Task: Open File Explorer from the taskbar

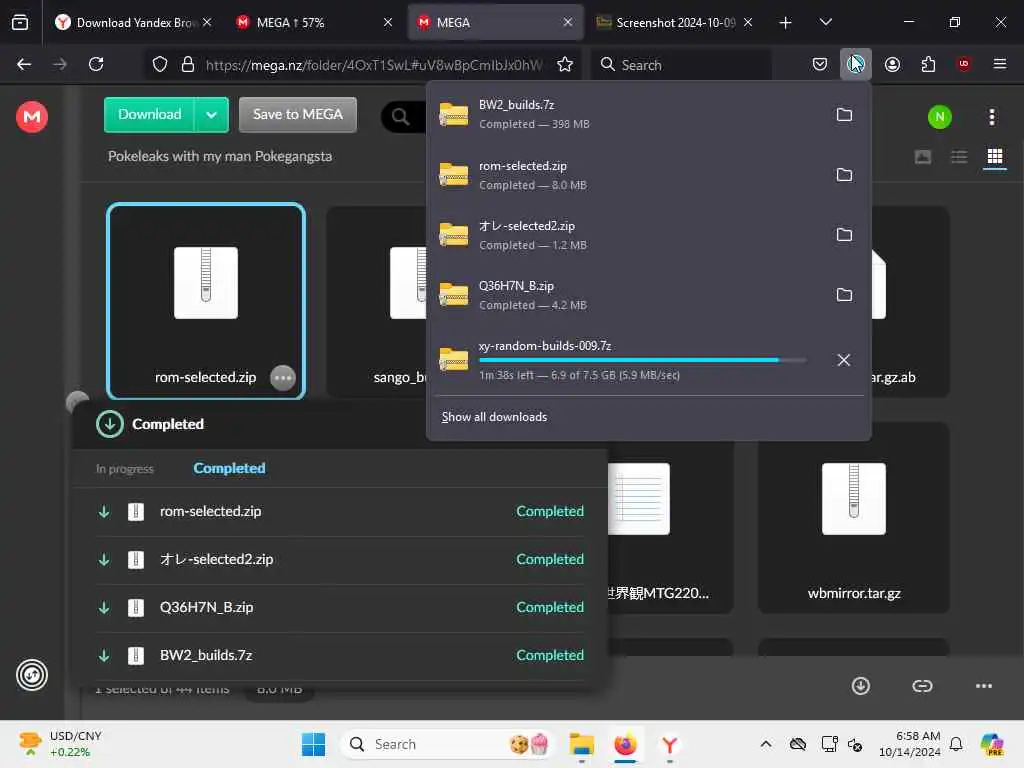Action: pyautogui.click(x=581, y=744)
